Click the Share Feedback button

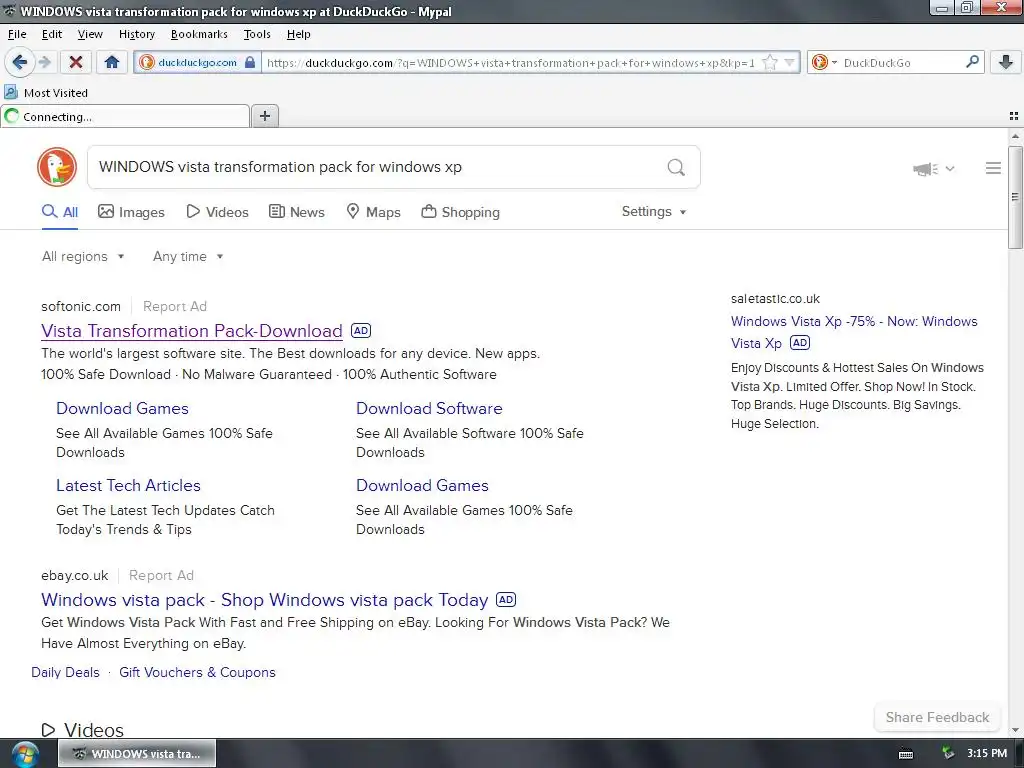pyautogui.click(x=937, y=717)
